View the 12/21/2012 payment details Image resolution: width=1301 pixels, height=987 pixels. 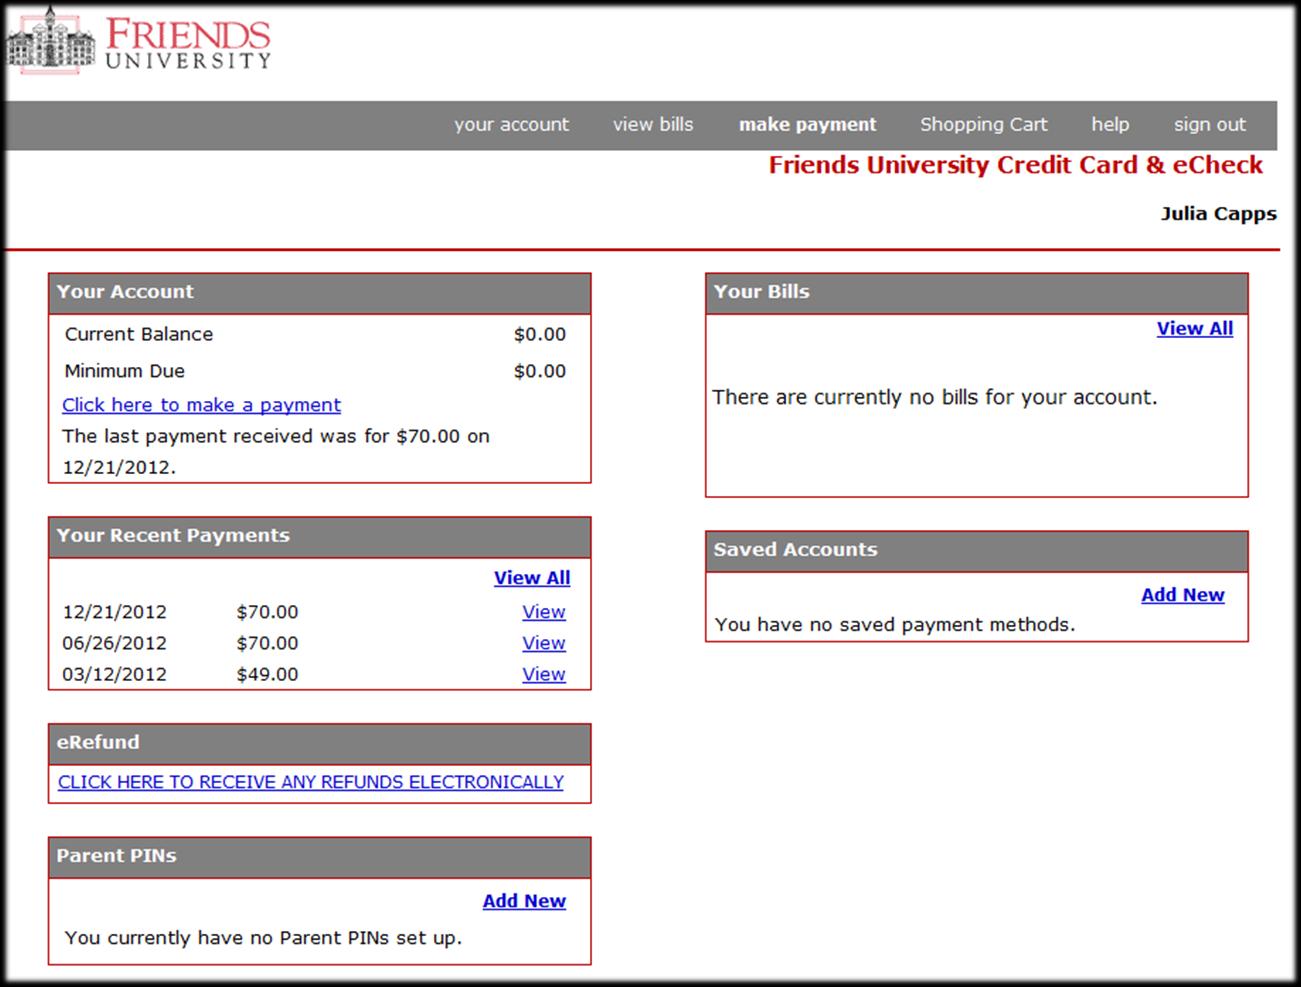544,612
